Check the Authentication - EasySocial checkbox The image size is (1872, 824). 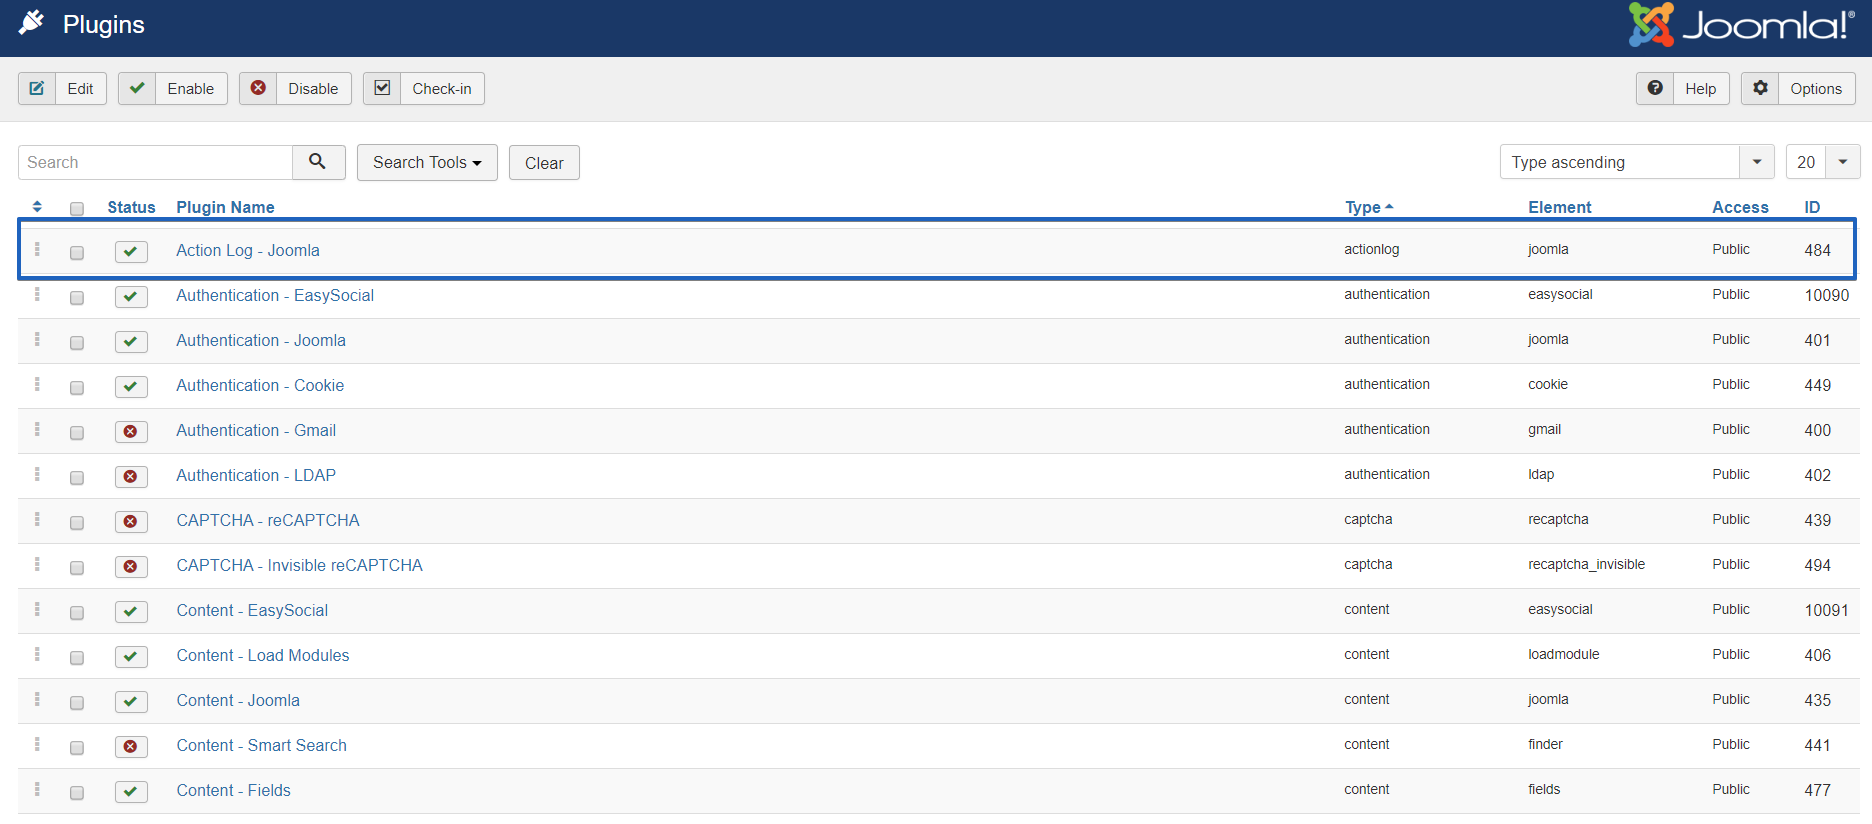coord(77,298)
